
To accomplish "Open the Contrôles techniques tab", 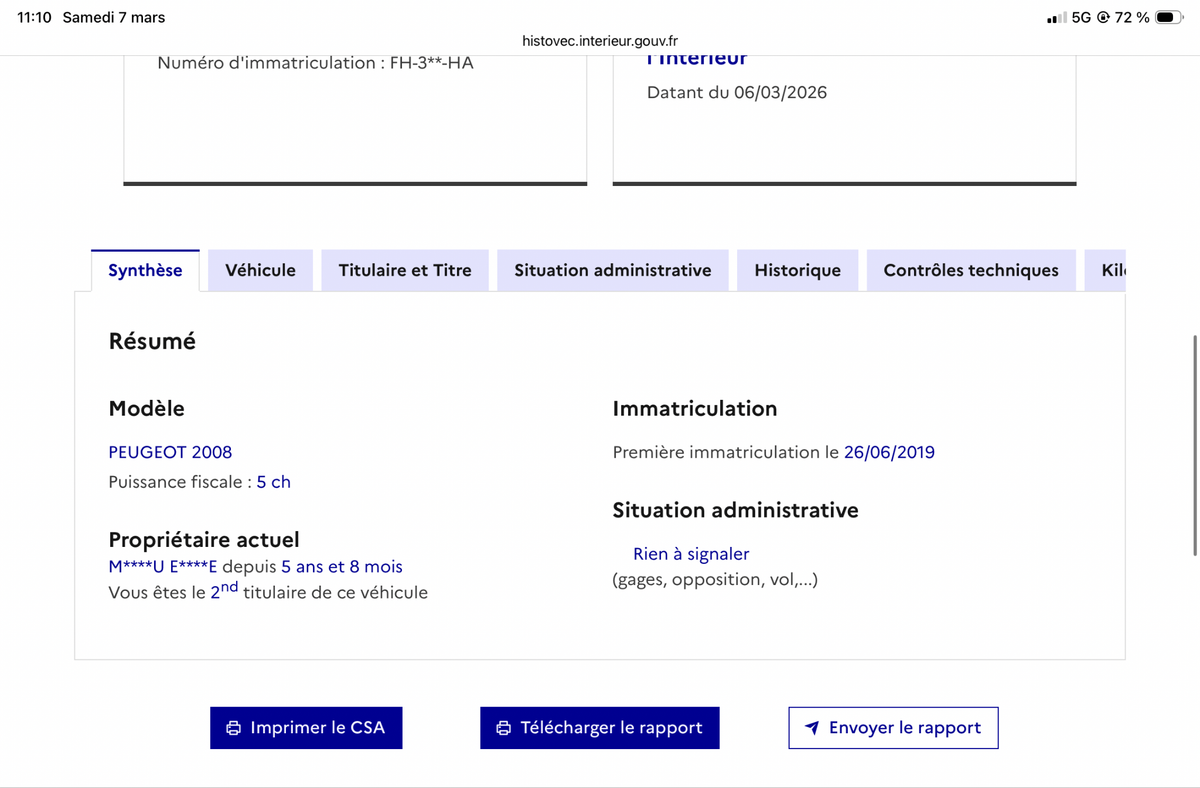I will click(971, 270).
